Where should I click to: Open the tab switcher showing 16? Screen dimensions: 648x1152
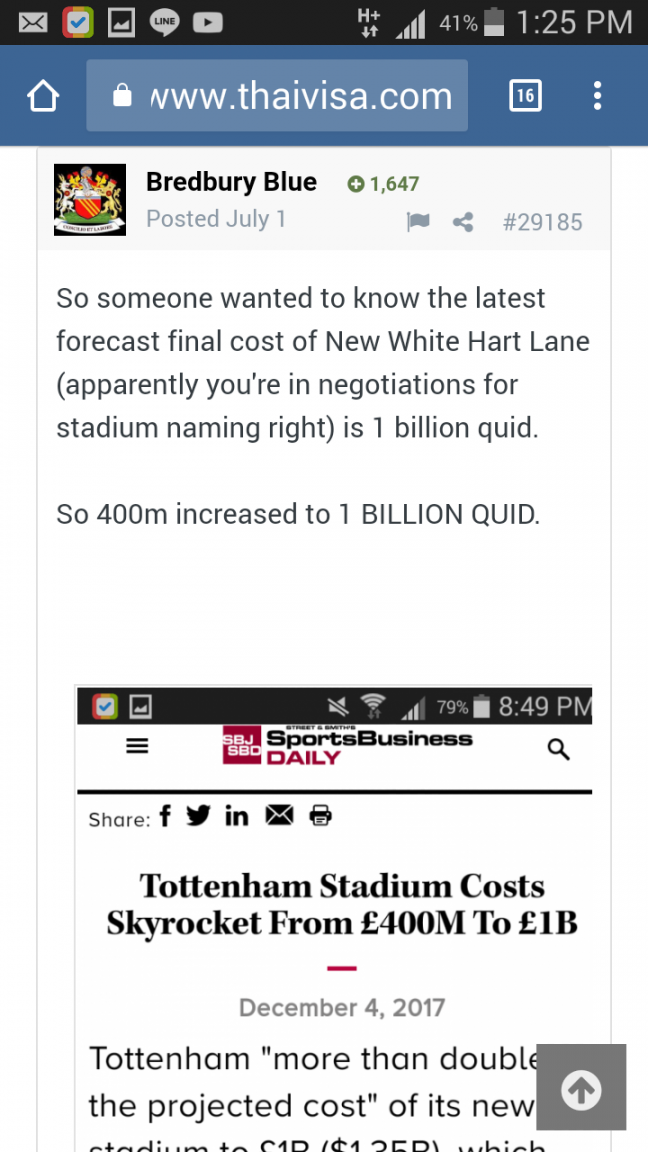pyautogui.click(x=525, y=96)
